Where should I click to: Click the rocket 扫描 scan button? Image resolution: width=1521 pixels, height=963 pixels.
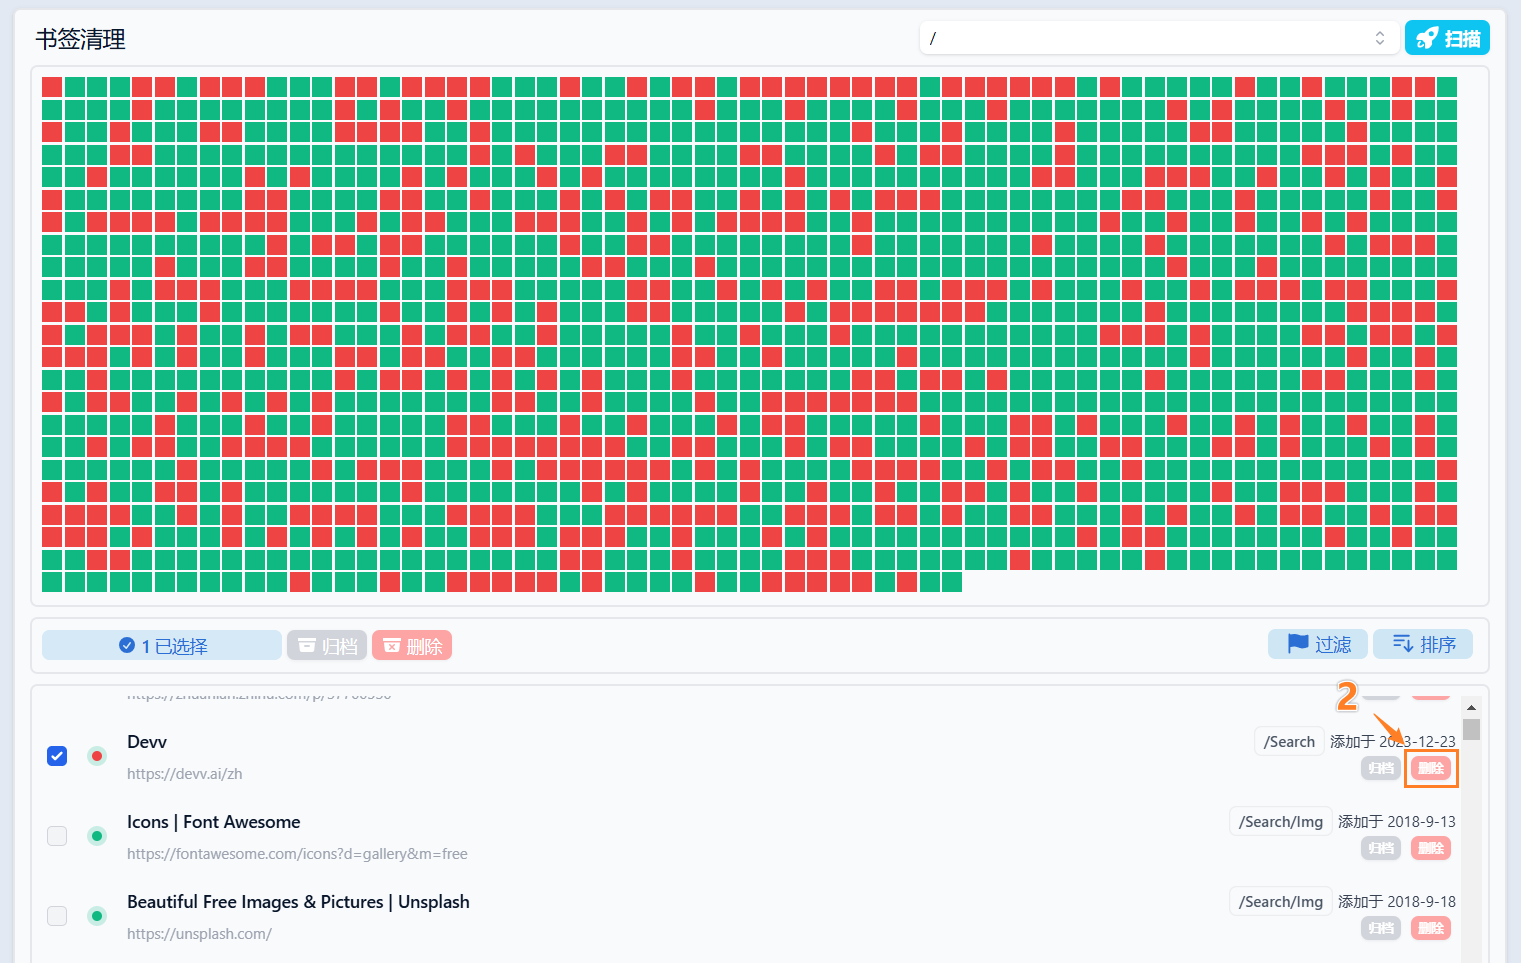click(x=1447, y=38)
